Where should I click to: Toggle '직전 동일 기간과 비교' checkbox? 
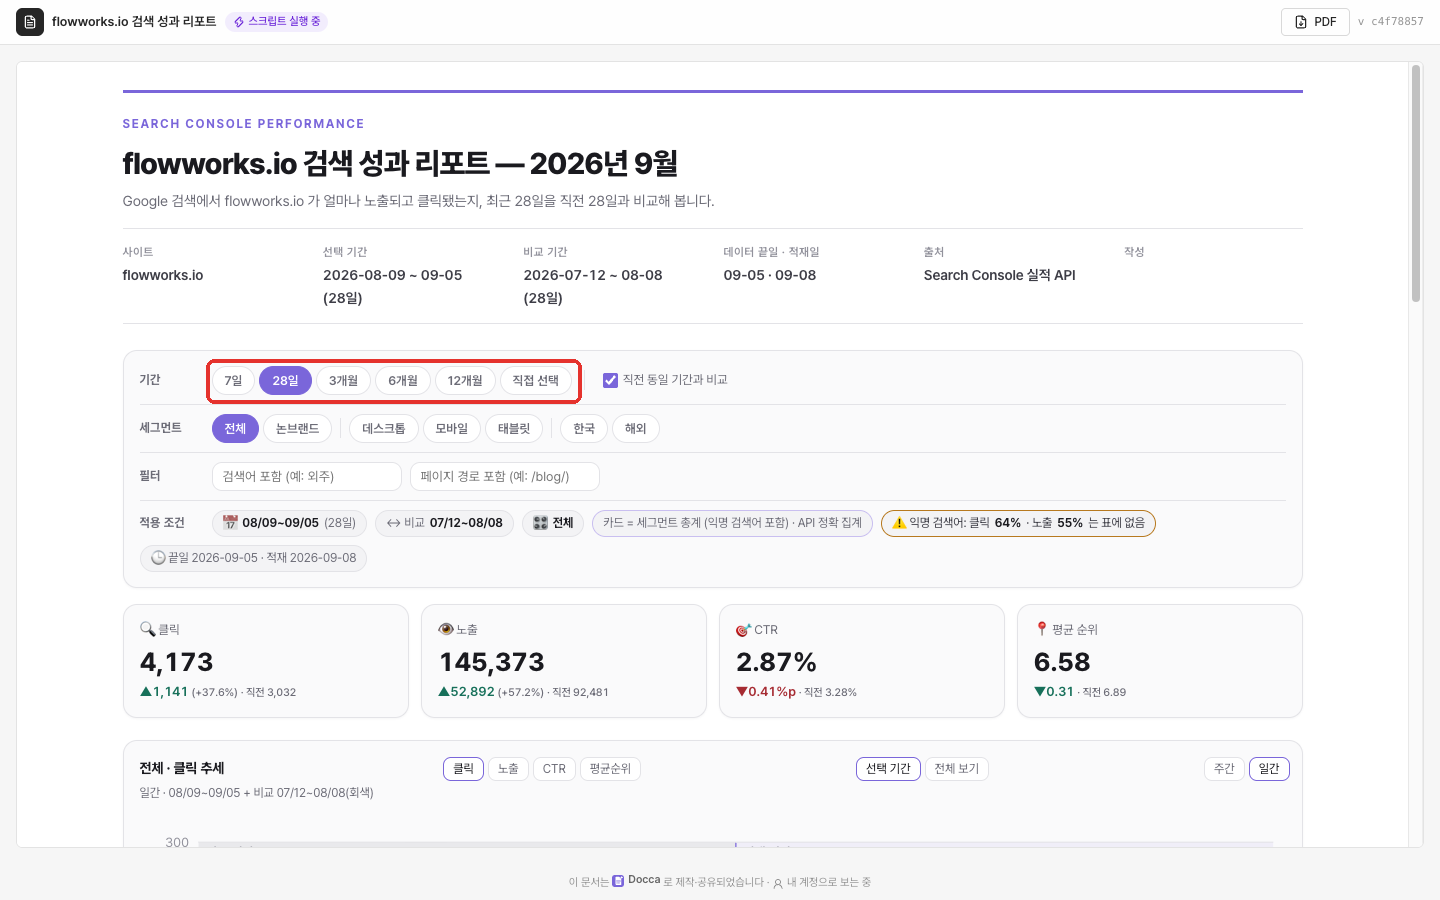point(610,380)
